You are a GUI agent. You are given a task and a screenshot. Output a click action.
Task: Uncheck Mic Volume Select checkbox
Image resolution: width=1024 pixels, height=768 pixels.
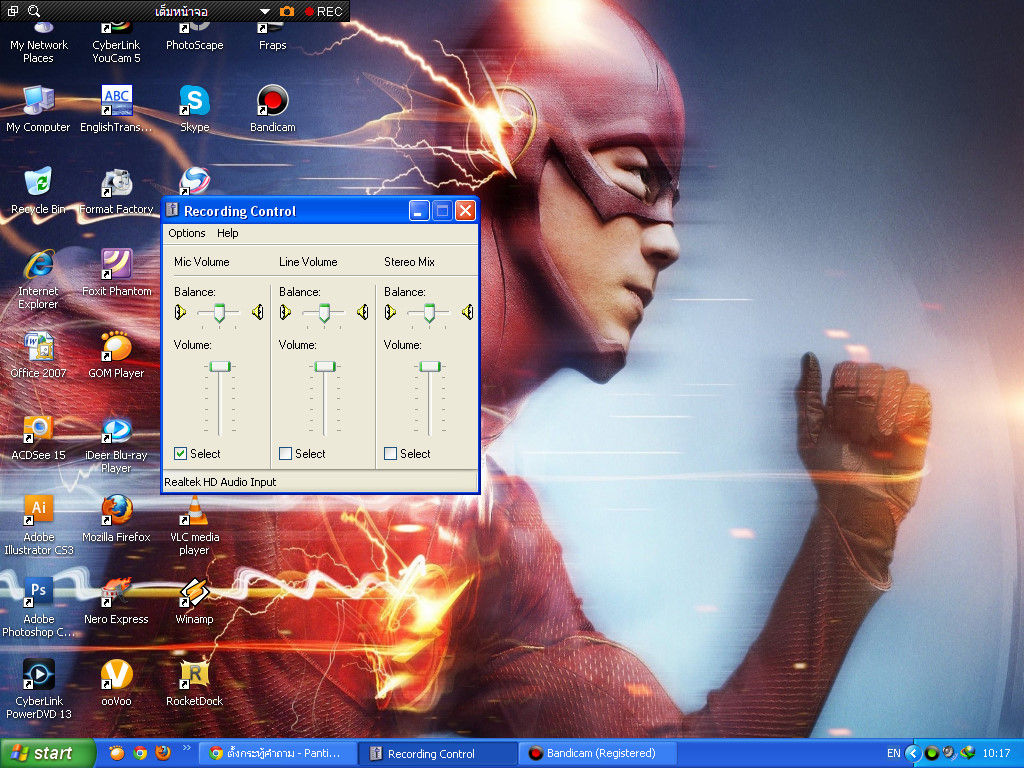coord(180,453)
